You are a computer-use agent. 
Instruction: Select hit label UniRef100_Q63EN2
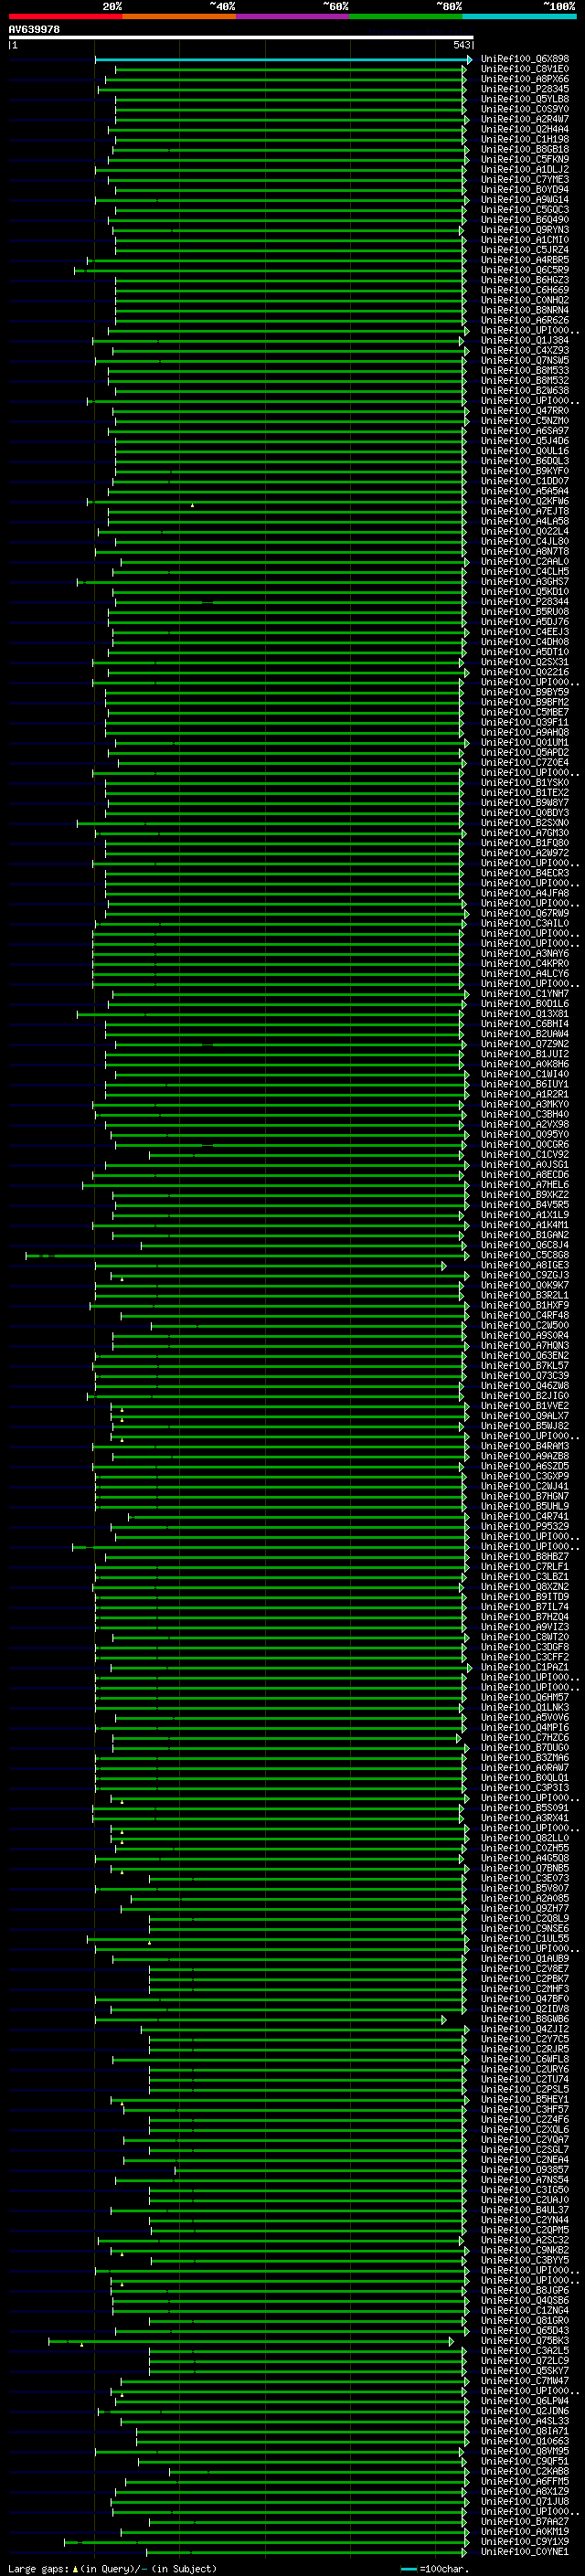(525, 1356)
